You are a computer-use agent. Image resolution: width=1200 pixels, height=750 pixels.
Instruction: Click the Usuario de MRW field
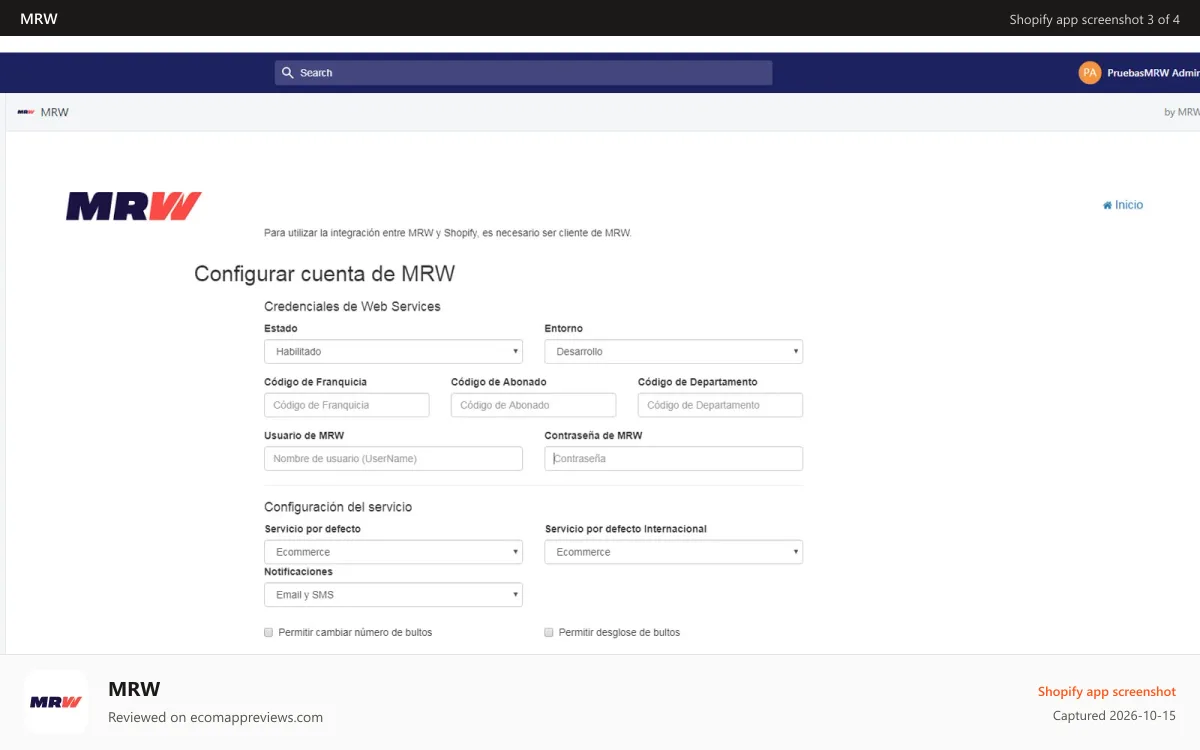point(393,459)
